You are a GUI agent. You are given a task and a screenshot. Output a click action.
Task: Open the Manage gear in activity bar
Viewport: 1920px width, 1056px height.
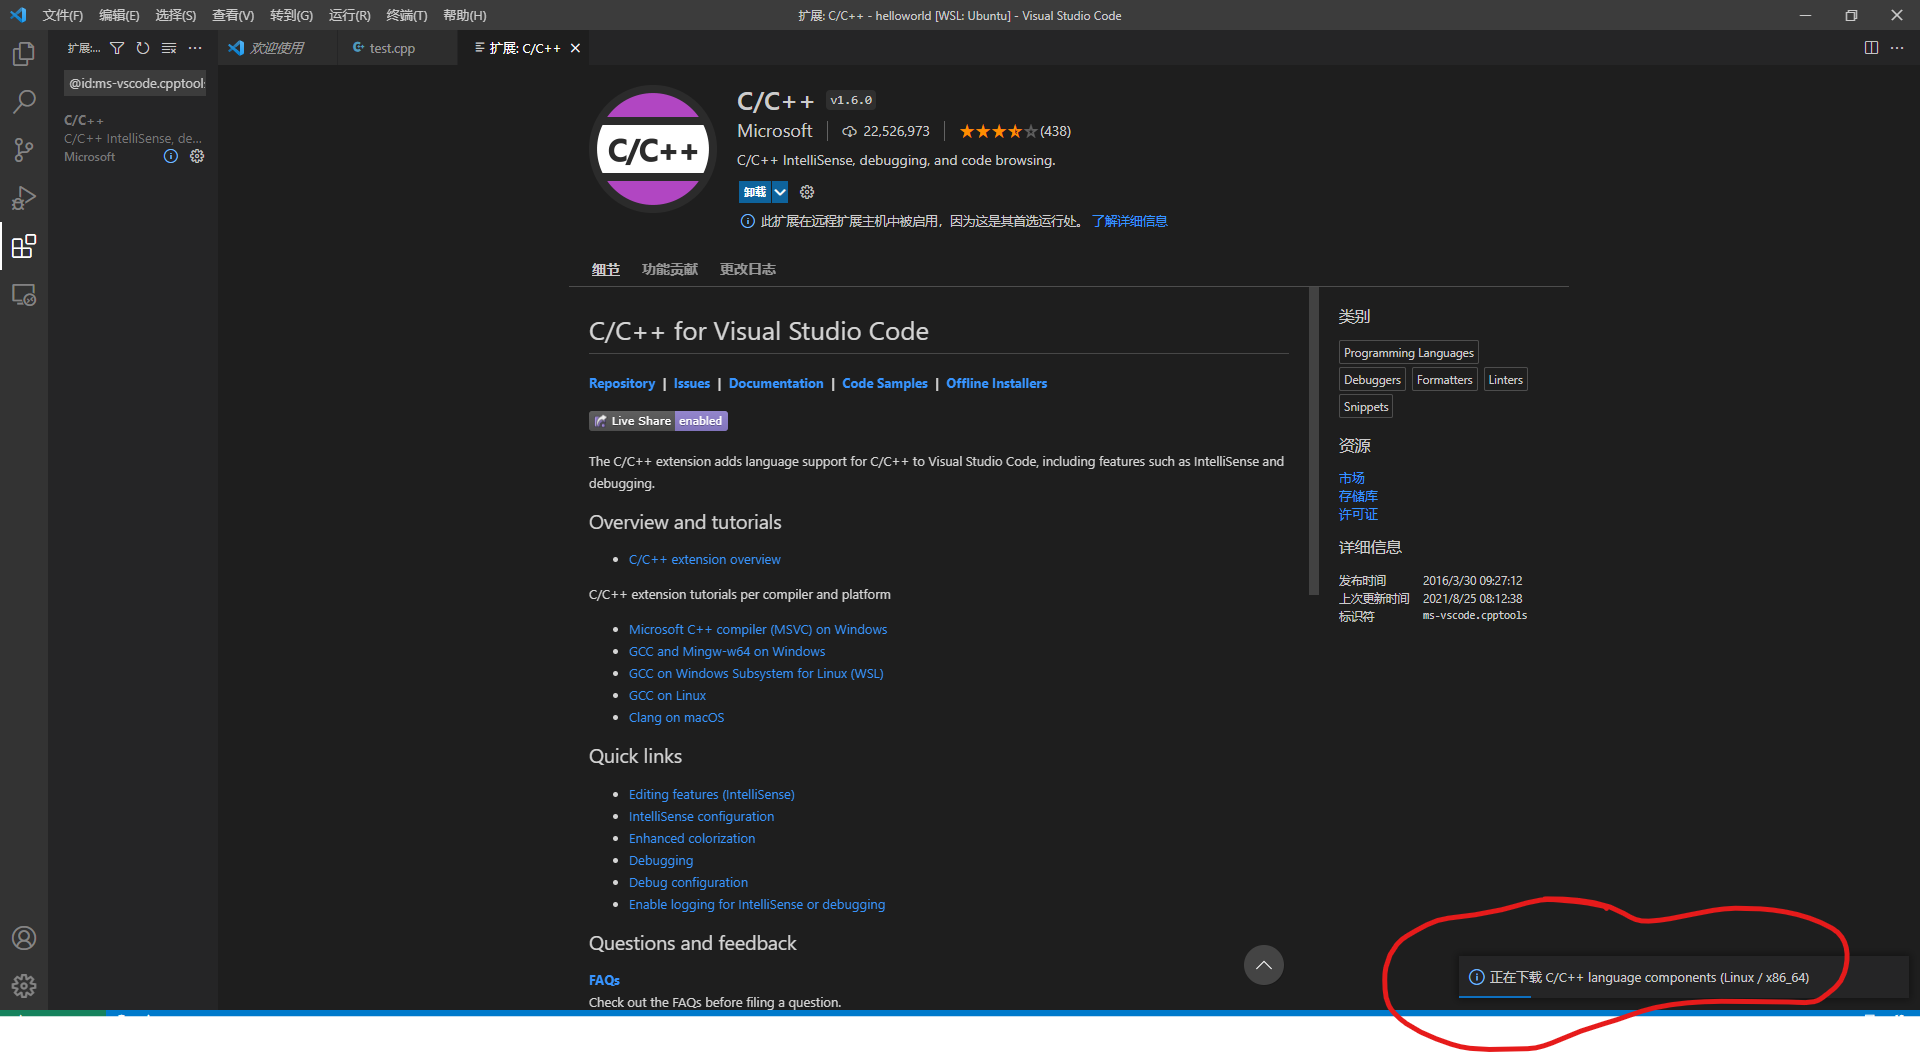tap(24, 986)
